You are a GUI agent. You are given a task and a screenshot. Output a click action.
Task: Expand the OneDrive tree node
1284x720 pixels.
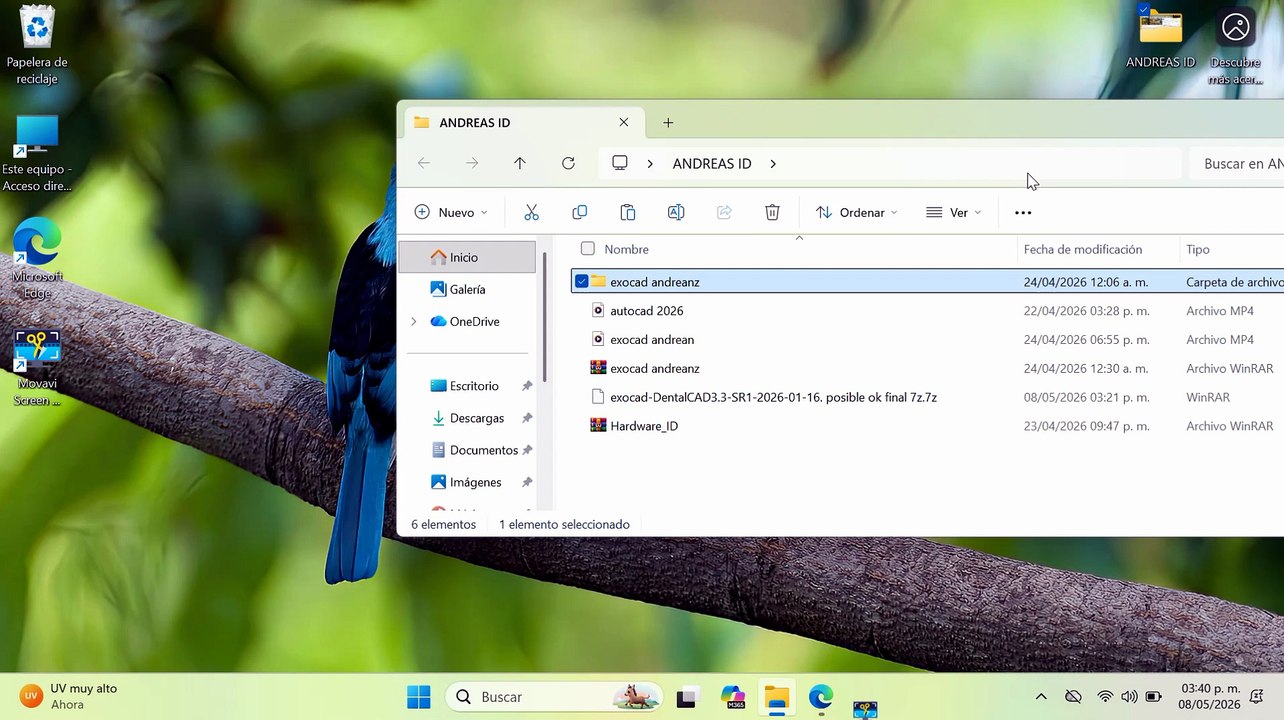coord(414,321)
